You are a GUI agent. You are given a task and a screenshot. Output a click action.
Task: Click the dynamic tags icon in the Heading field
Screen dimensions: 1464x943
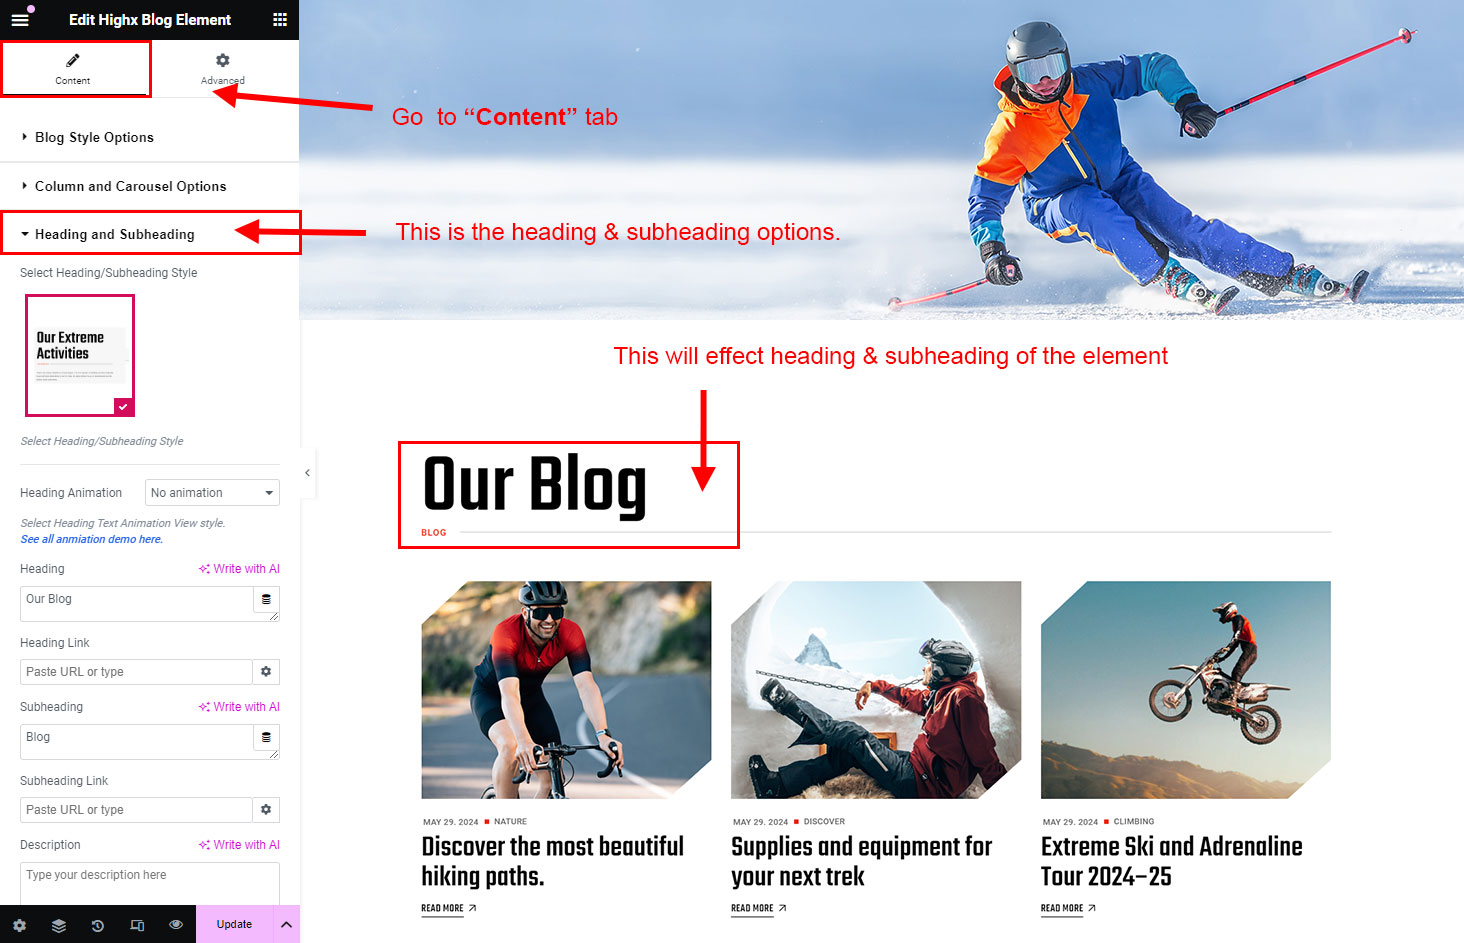(266, 600)
